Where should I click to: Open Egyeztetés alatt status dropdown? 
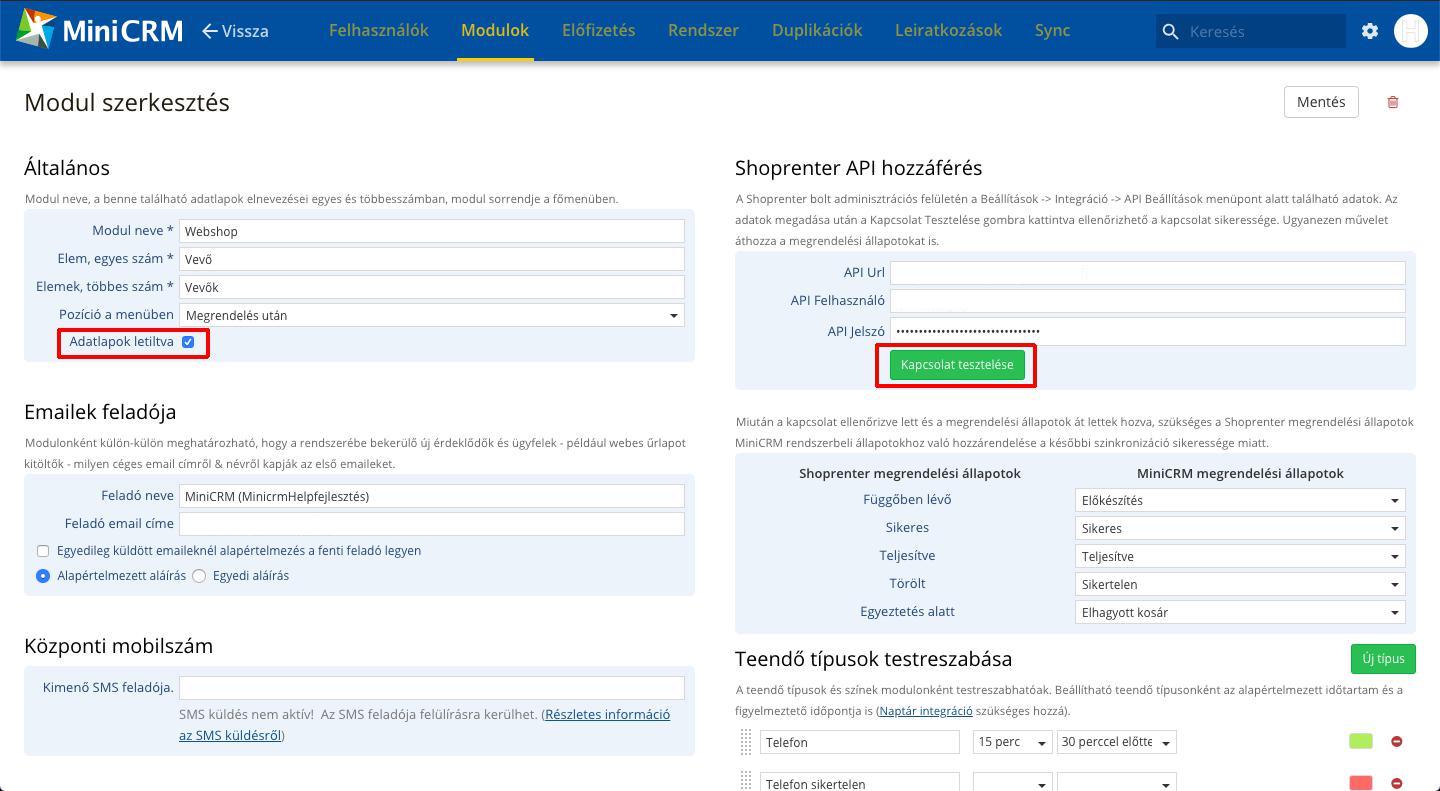1240,612
